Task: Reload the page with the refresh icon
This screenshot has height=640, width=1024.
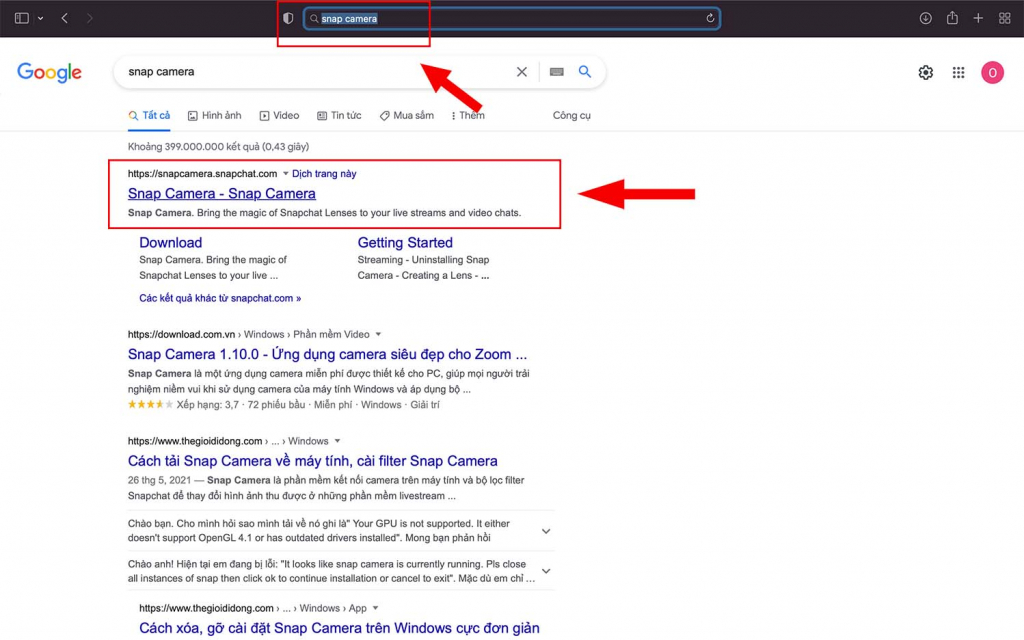Action: click(x=710, y=18)
